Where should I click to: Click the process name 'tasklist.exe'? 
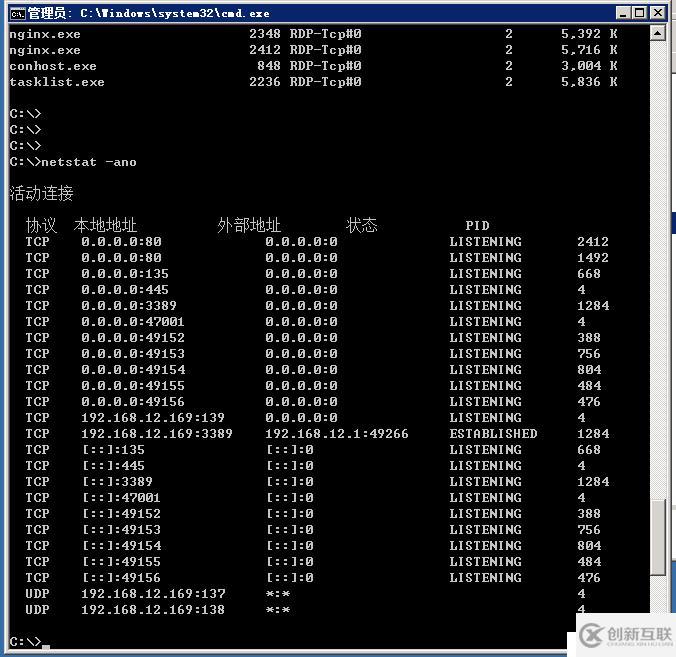(x=57, y=82)
